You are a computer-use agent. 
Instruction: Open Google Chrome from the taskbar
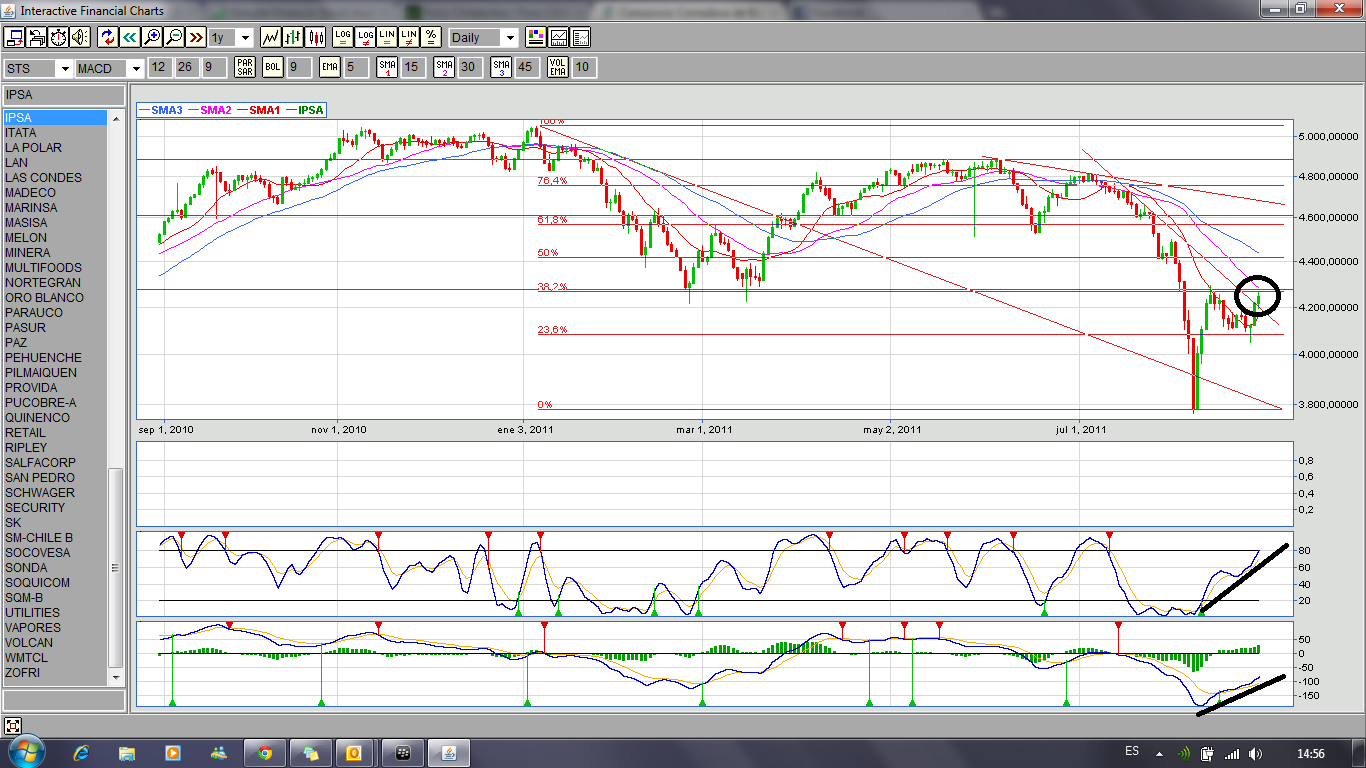[x=264, y=752]
